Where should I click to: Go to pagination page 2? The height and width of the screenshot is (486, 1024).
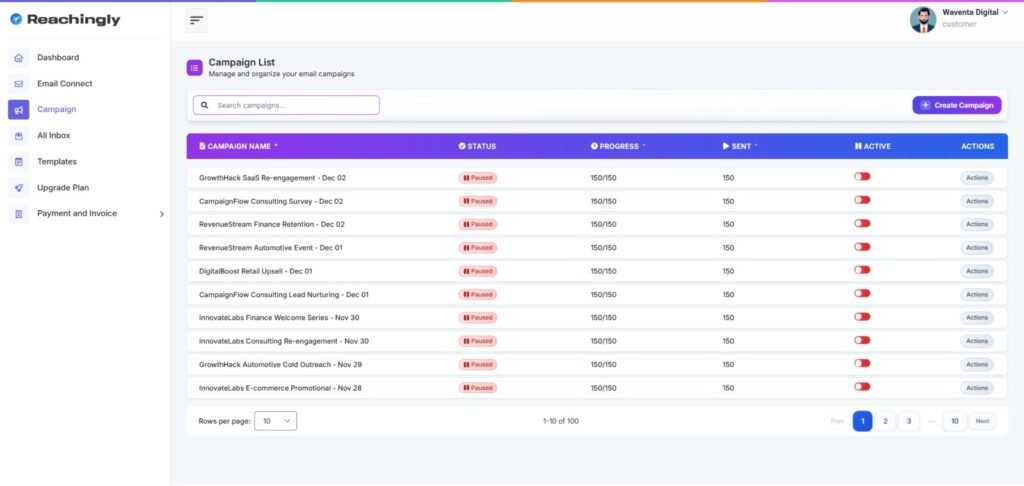click(x=885, y=421)
